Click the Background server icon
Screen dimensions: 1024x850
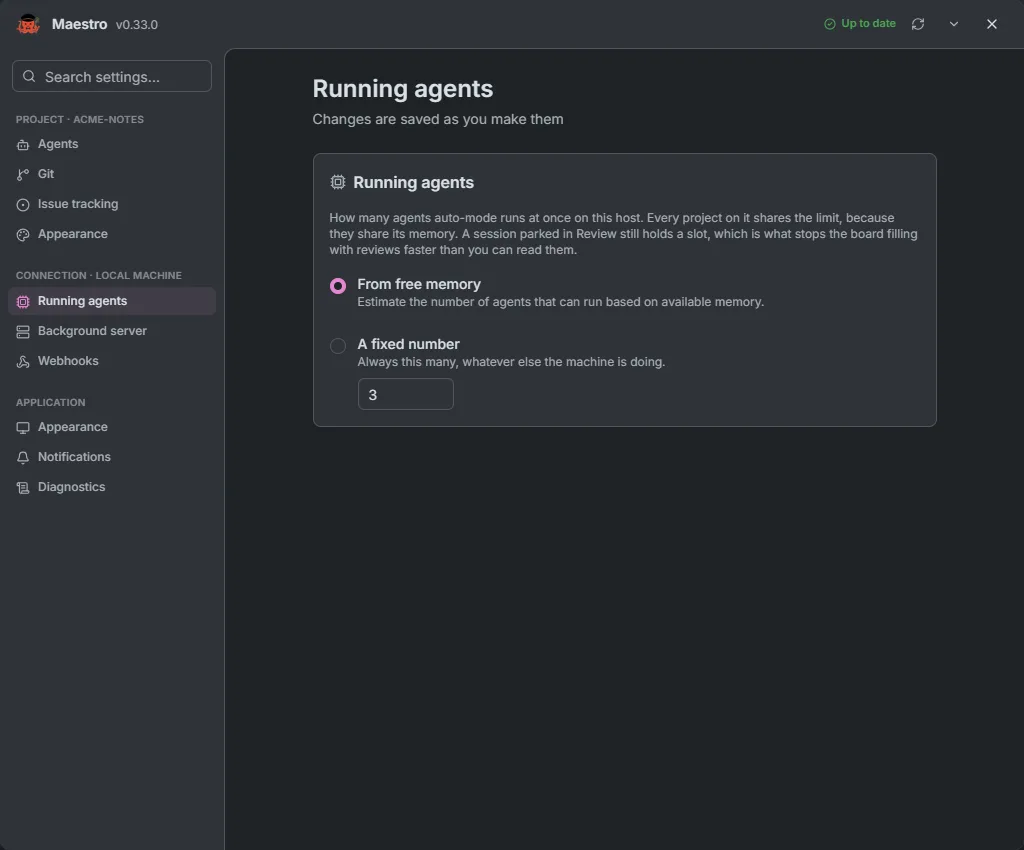tap(23, 332)
